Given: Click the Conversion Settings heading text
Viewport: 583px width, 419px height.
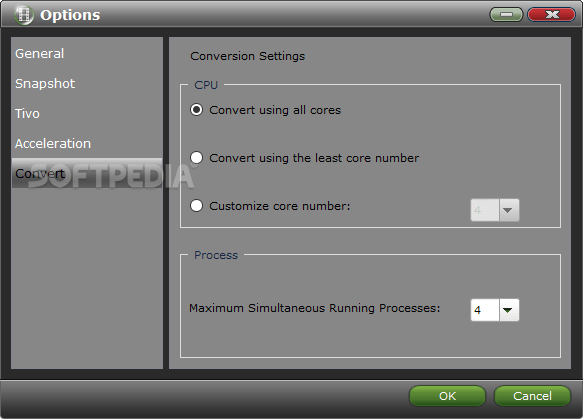Looking at the screenshot, I should pos(247,56).
